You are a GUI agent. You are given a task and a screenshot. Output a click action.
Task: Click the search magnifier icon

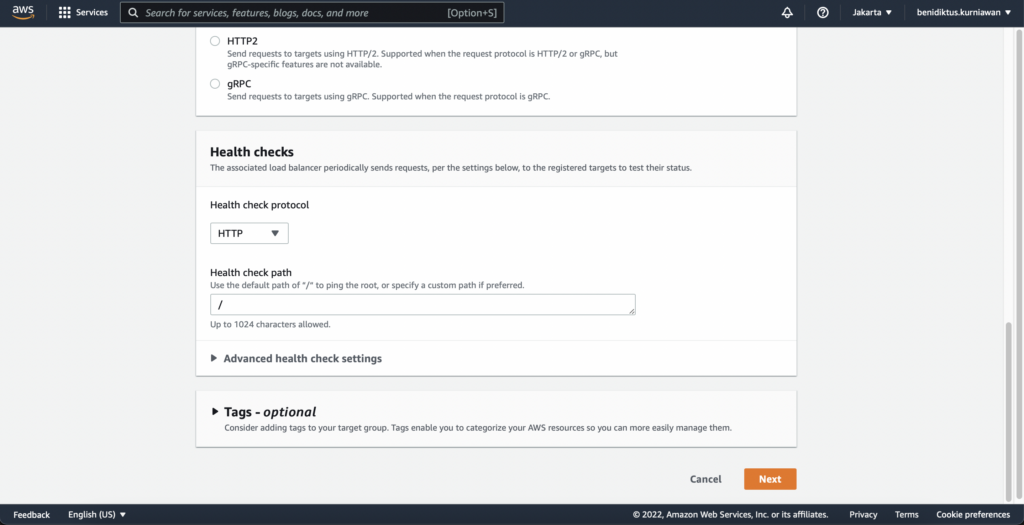coord(133,12)
